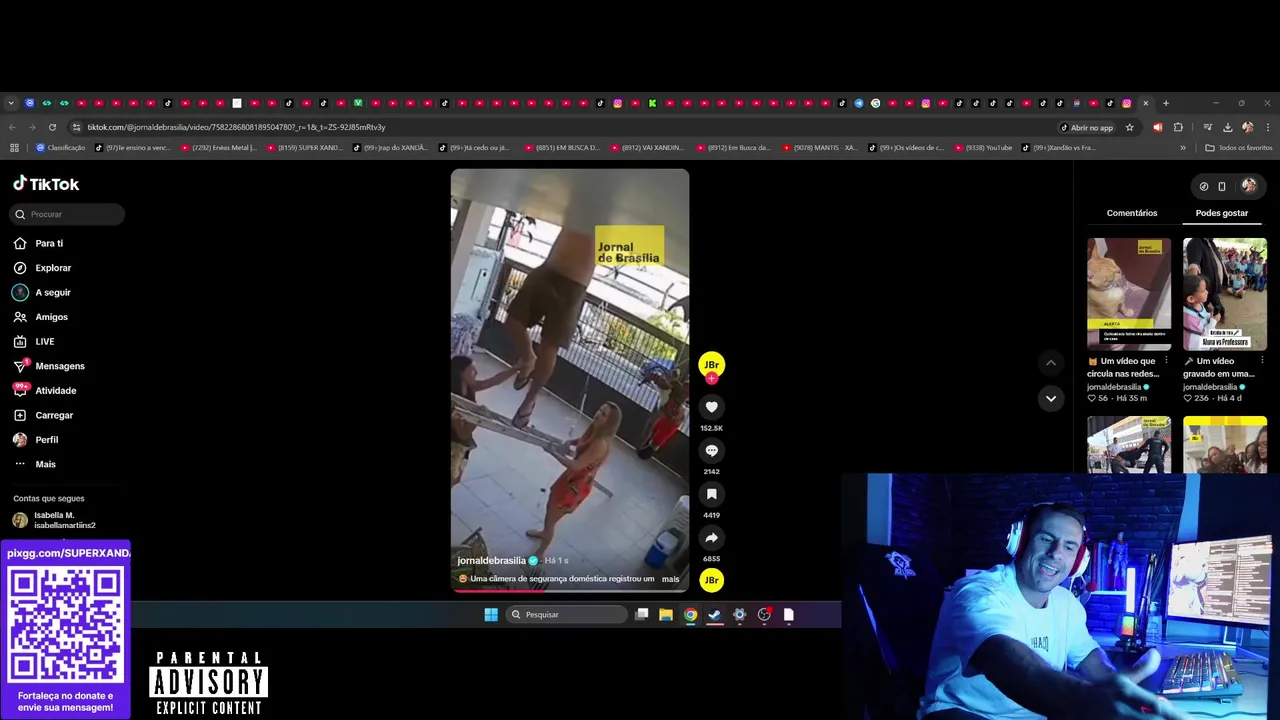
Task: Open the jornaldebrasilia username on video
Action: [491, 561]
